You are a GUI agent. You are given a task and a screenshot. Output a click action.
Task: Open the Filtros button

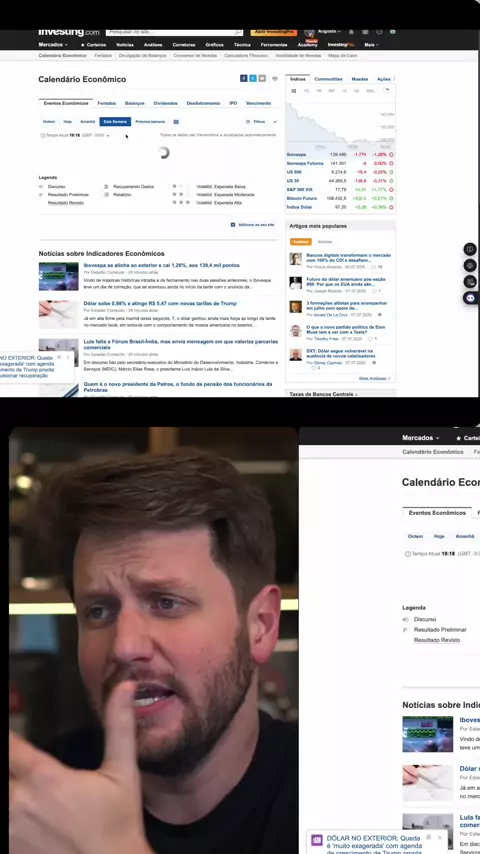tap(256, 122)
